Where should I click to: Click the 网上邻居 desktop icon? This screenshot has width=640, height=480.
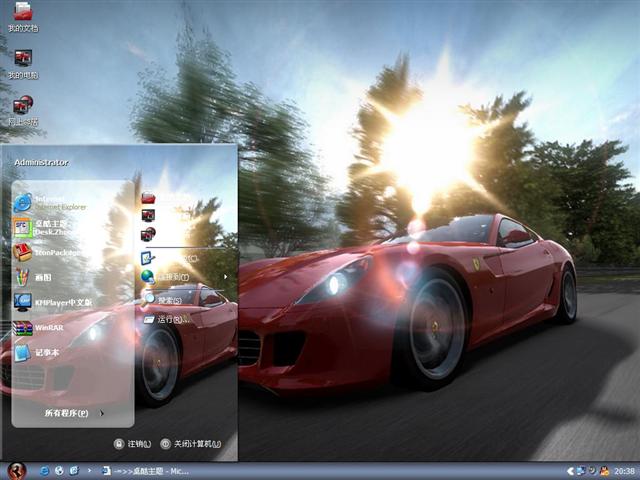pyautogui.click(x=23, y=111)
